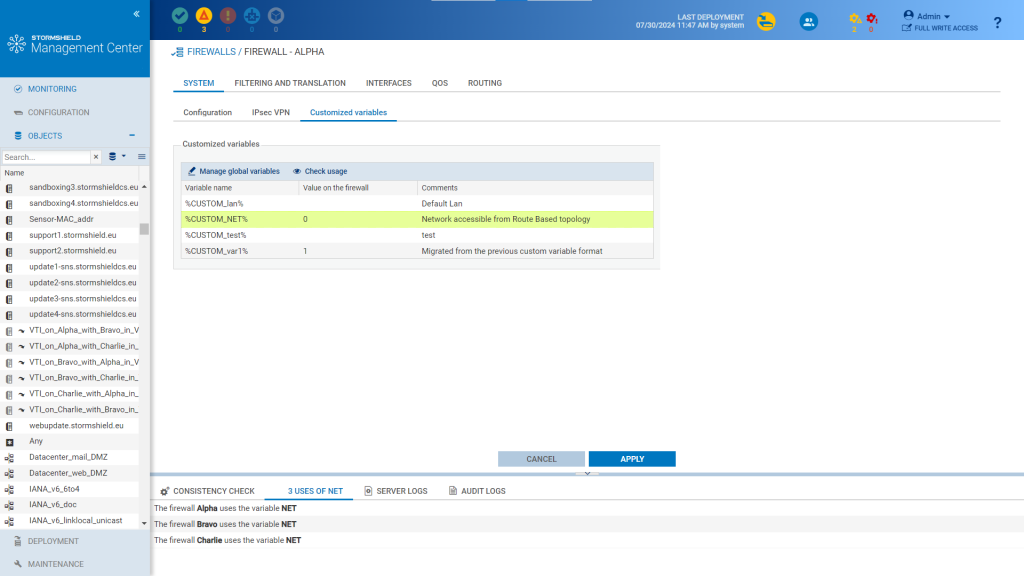Click the Cancel button

(x=541, y=459)
